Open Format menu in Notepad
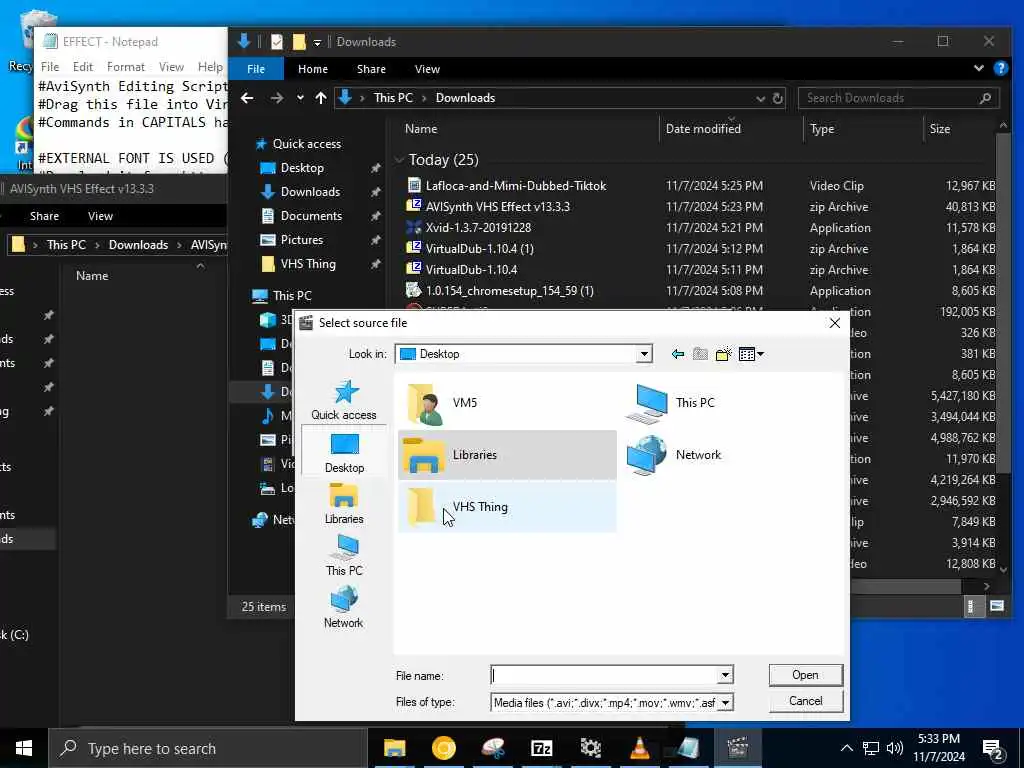Image resolution: width=1024 pixels, height=768 pixels. 125,67
